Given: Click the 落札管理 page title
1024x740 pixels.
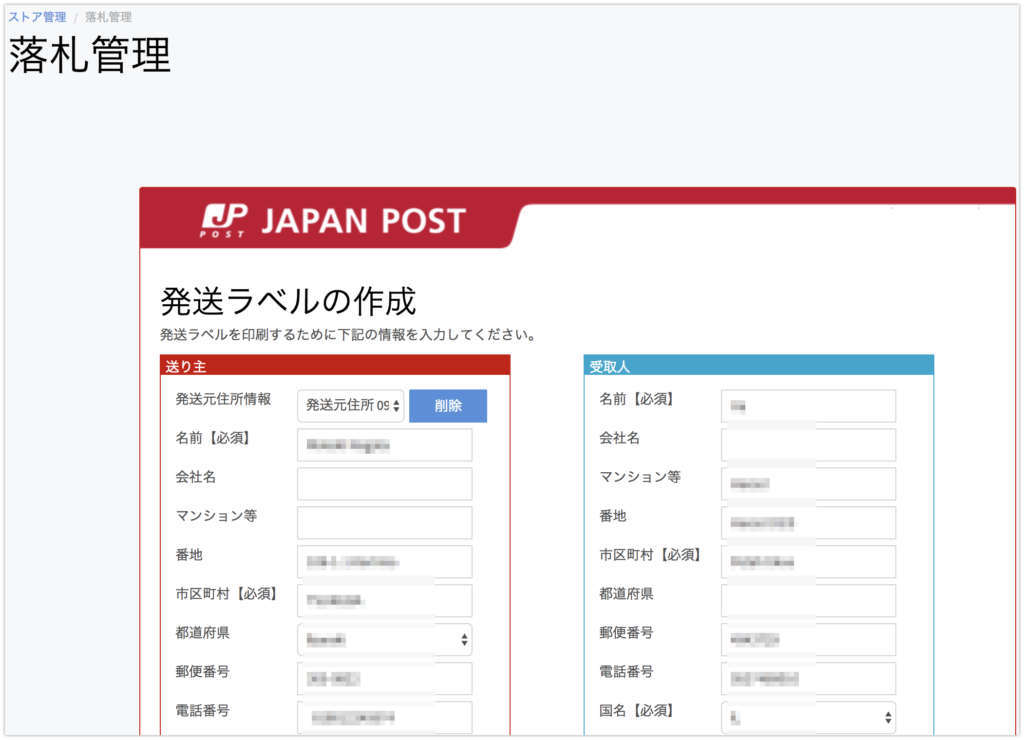Looking at the screenshot, I should click(x=89, y=55).
